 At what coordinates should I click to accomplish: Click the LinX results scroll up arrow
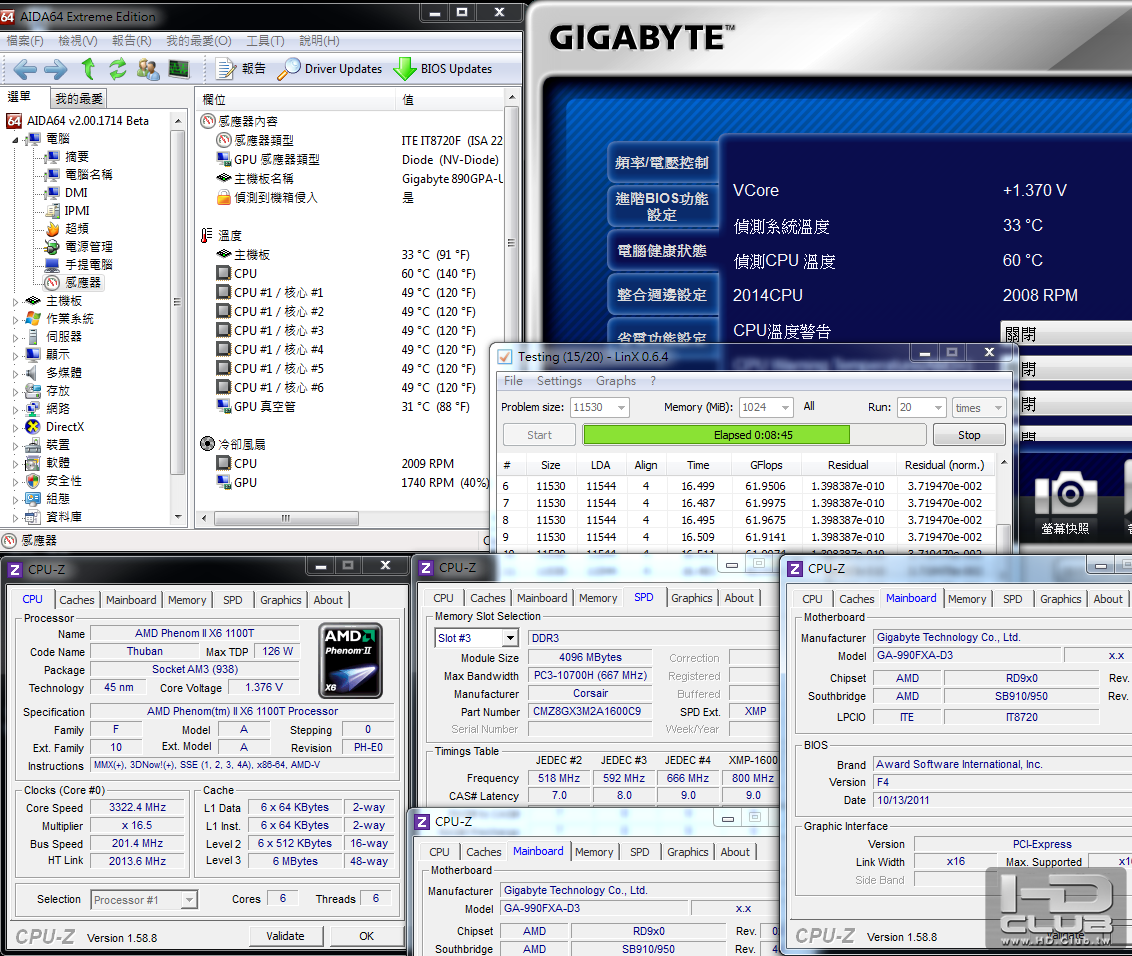point(1003,462)
